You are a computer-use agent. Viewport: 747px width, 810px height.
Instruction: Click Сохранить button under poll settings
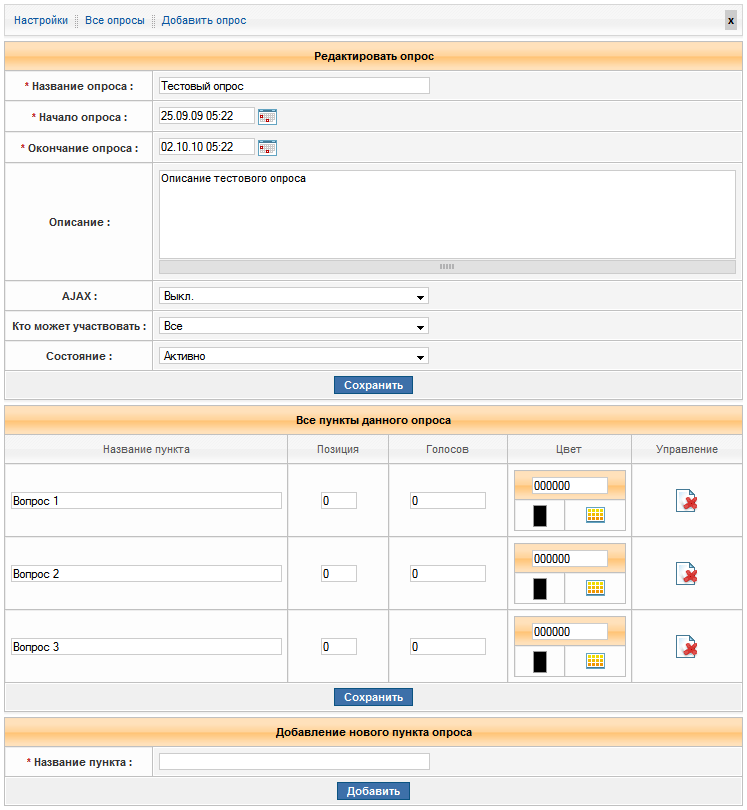click(x=373, y=385)
